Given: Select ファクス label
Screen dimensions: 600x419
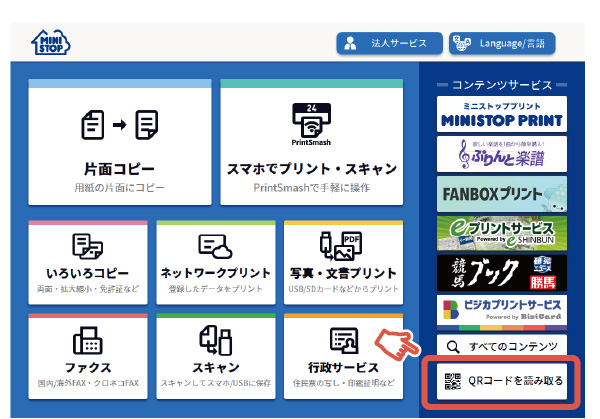Looking at the screenshot, I should (x=88, y=368).
